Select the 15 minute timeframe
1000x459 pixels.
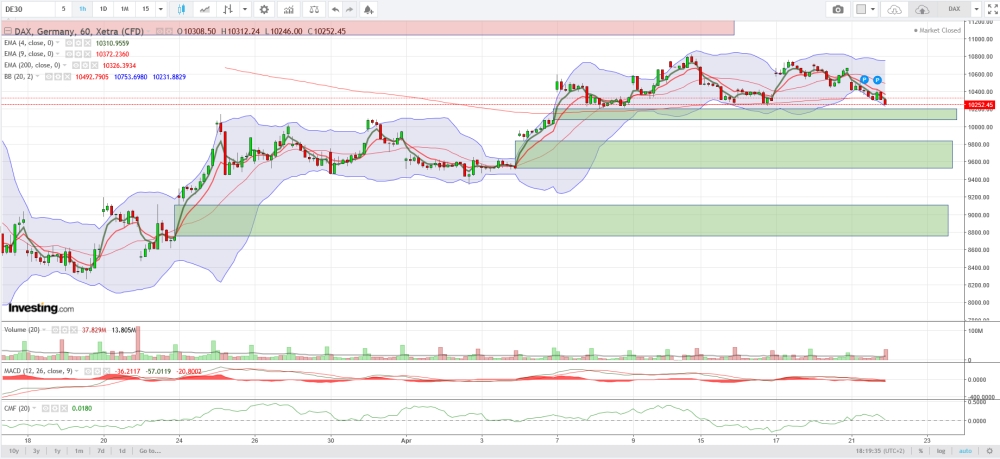pyautogui.click(x=146, y=9)
